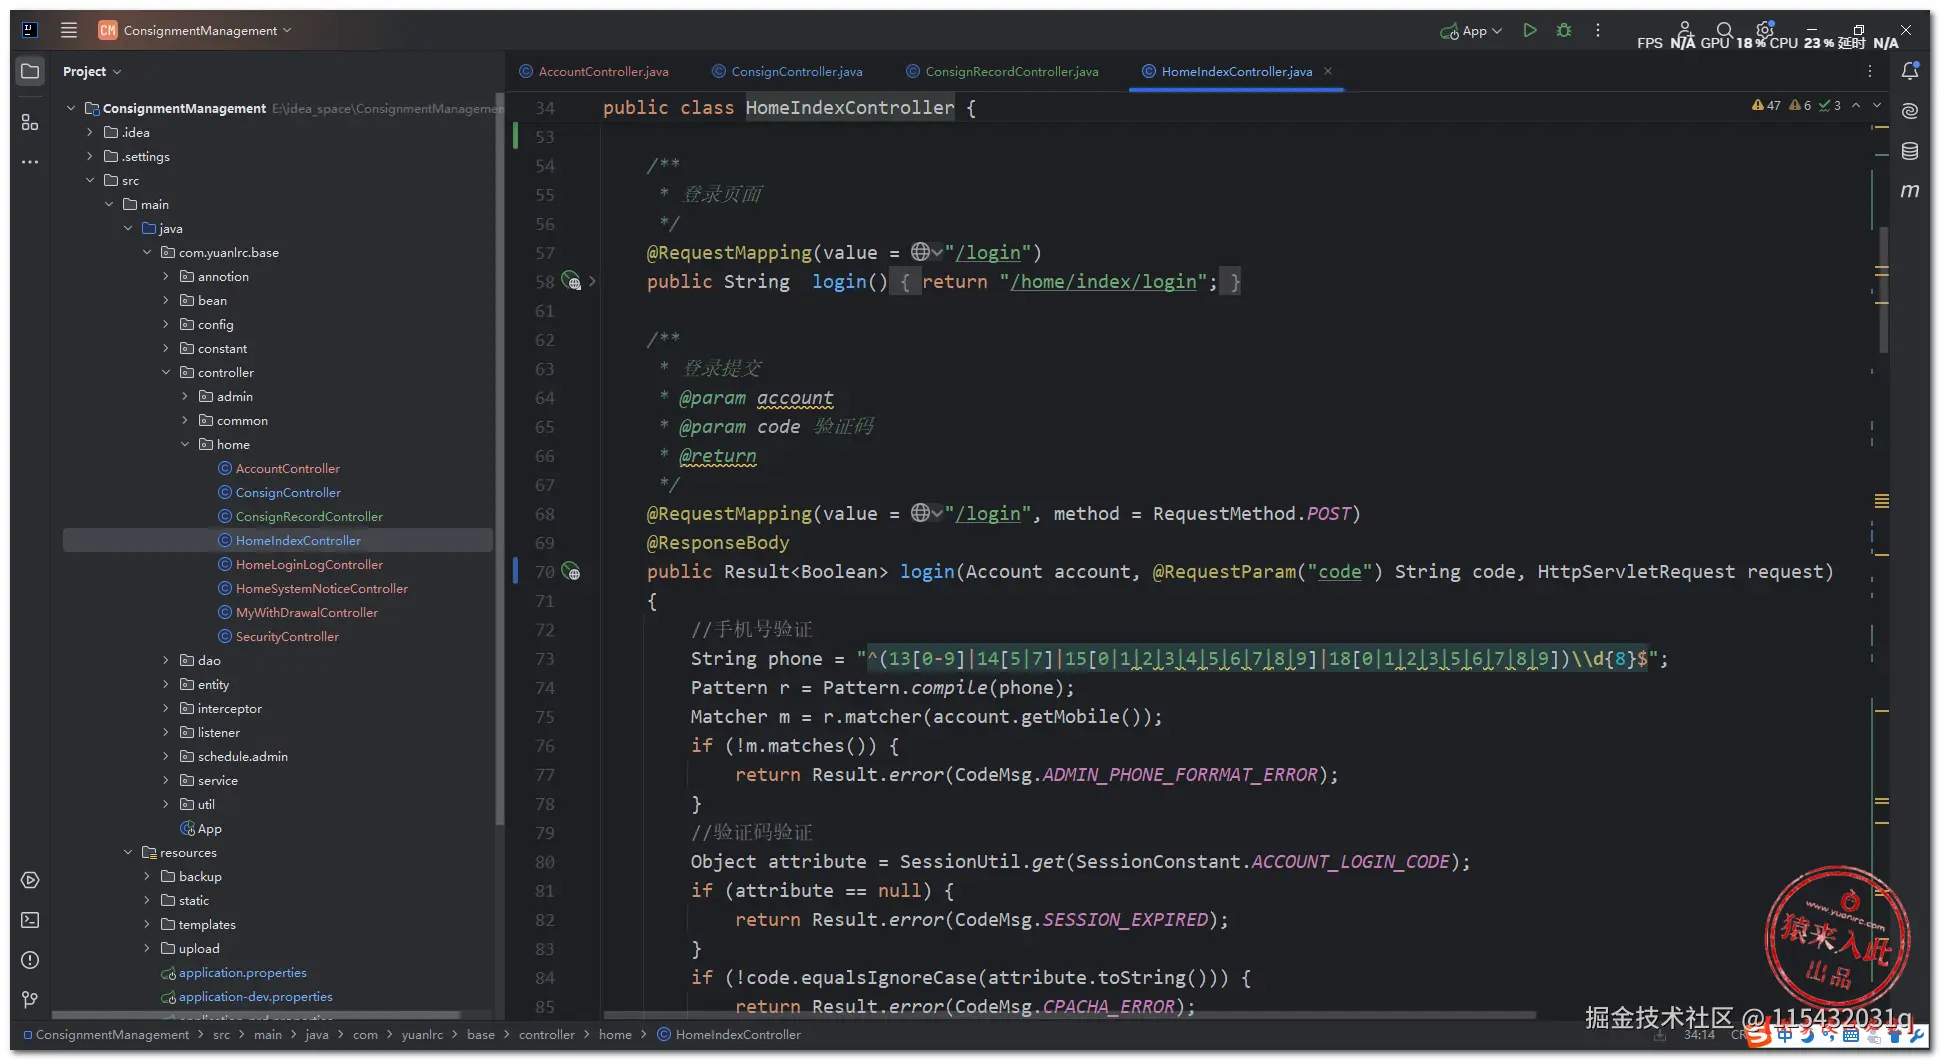Open the Project view dropdown
This screenshot has width=1941, height=1061.
click(x=91, y=71)
